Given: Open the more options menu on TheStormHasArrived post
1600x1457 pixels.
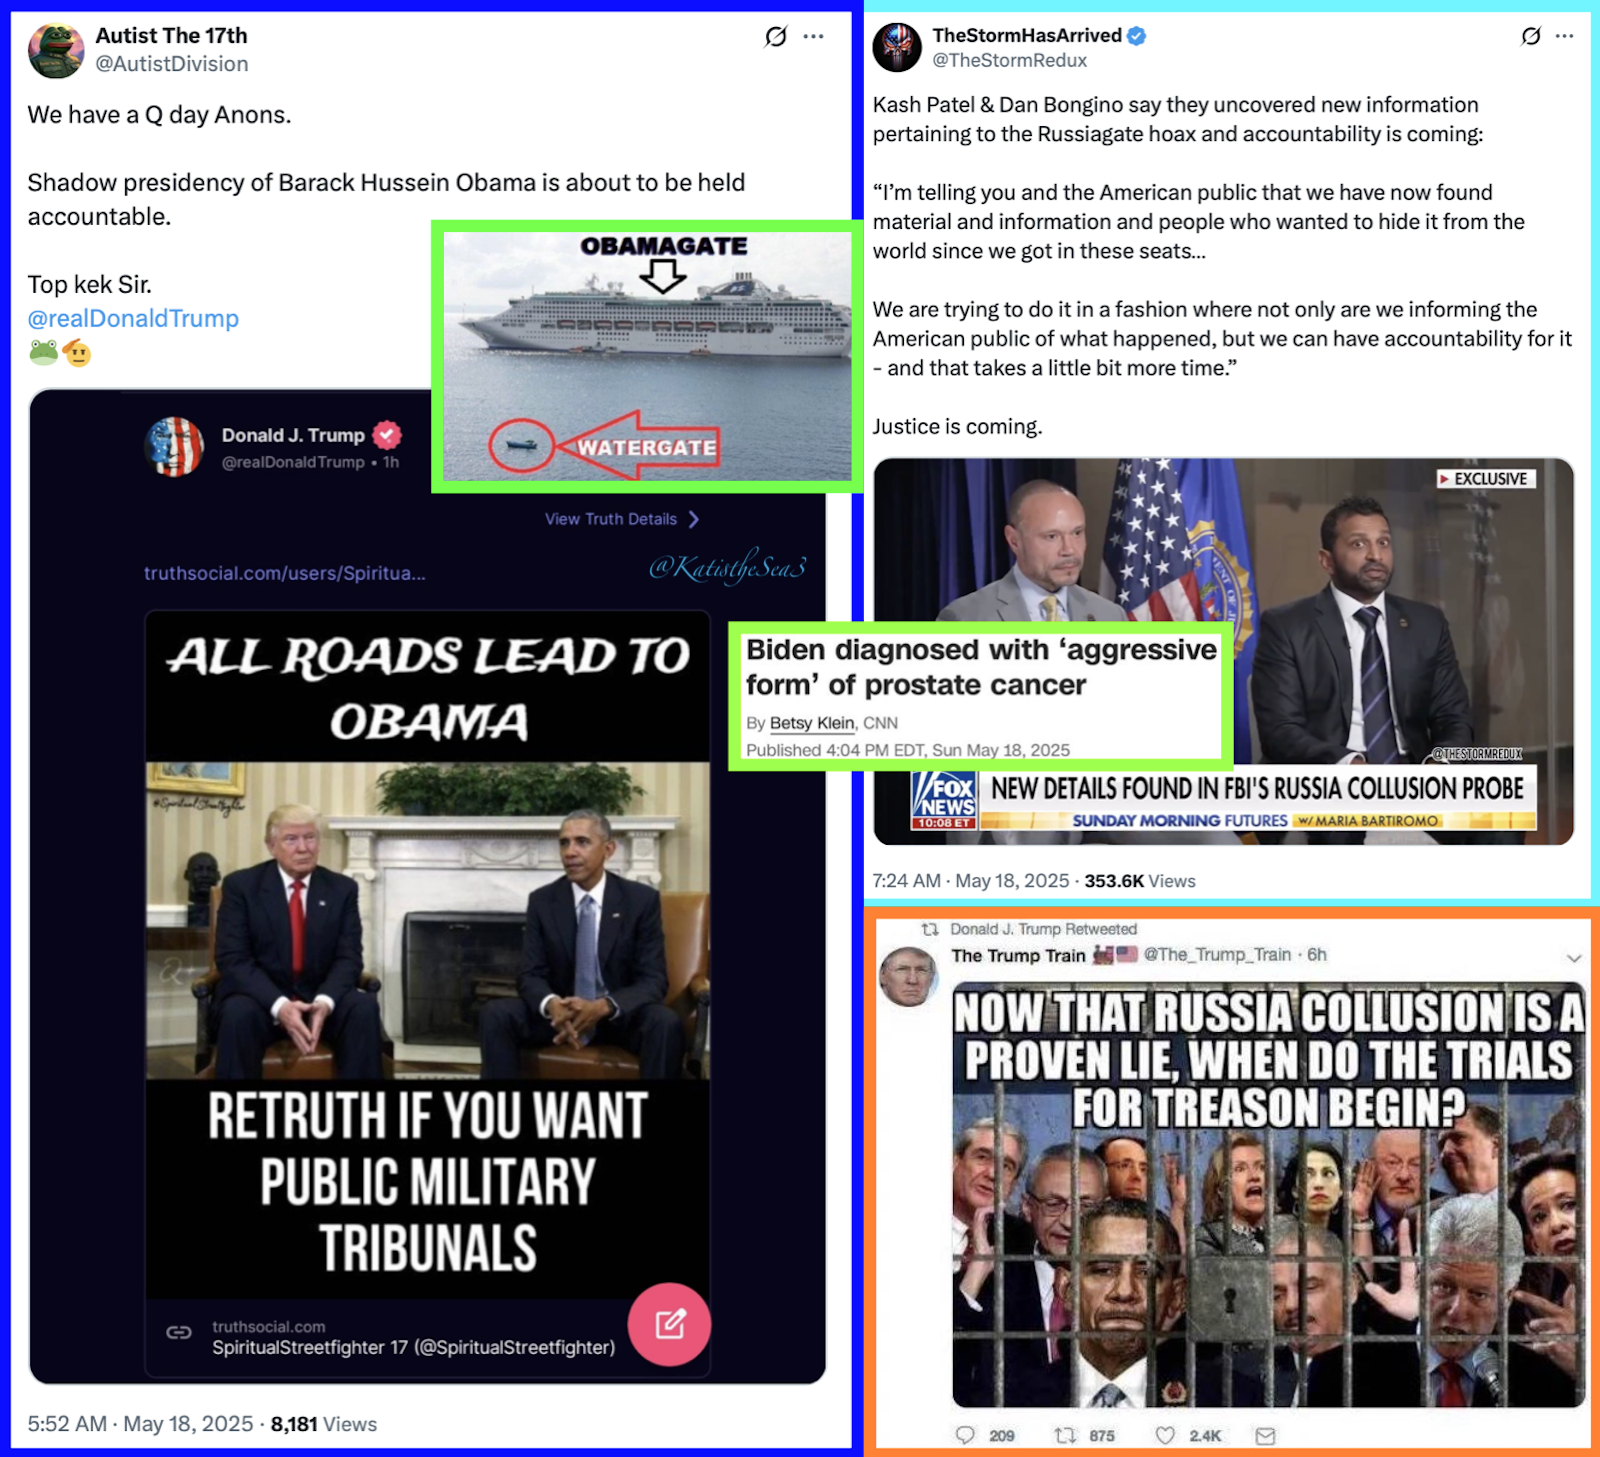Looking at the screenshot, I should [1565, 36].
